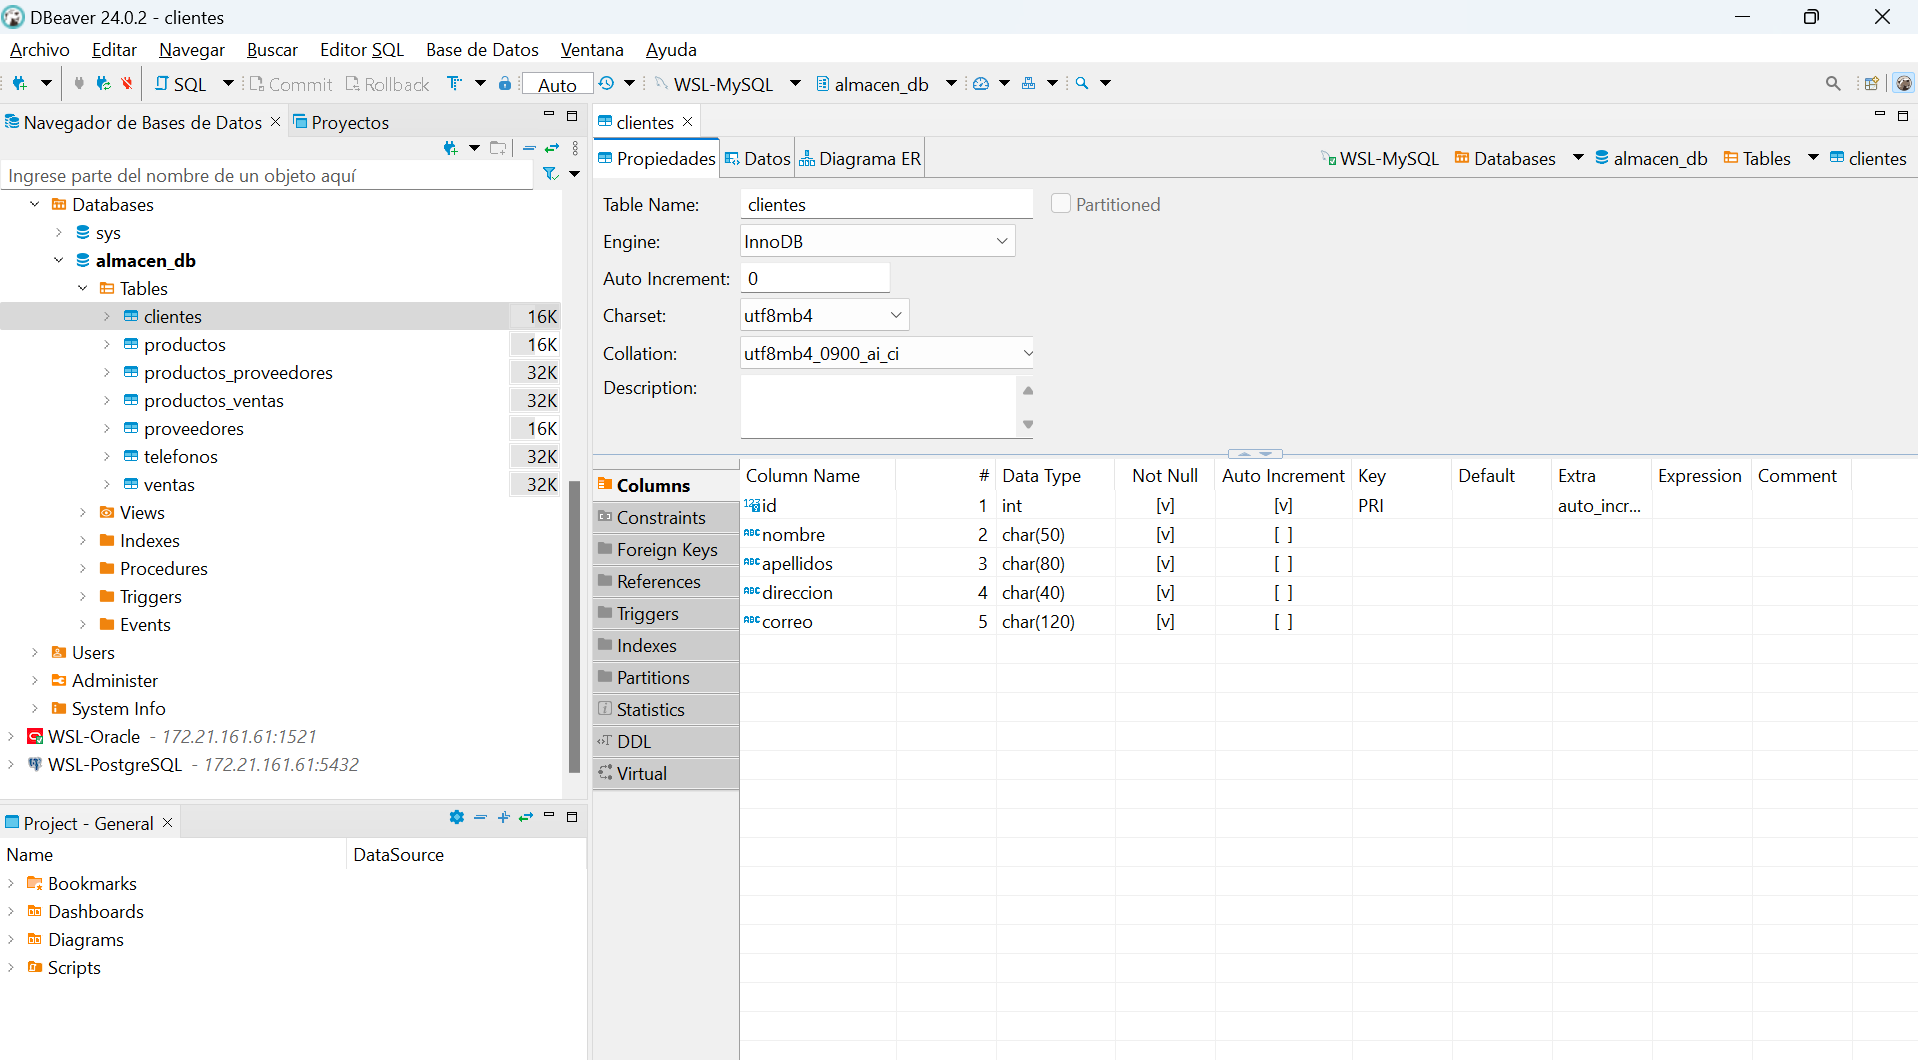The width and height of the screenshot is (1918, 1060).
Task: Click the plus icon in Project panel
Action: (503, 817)
